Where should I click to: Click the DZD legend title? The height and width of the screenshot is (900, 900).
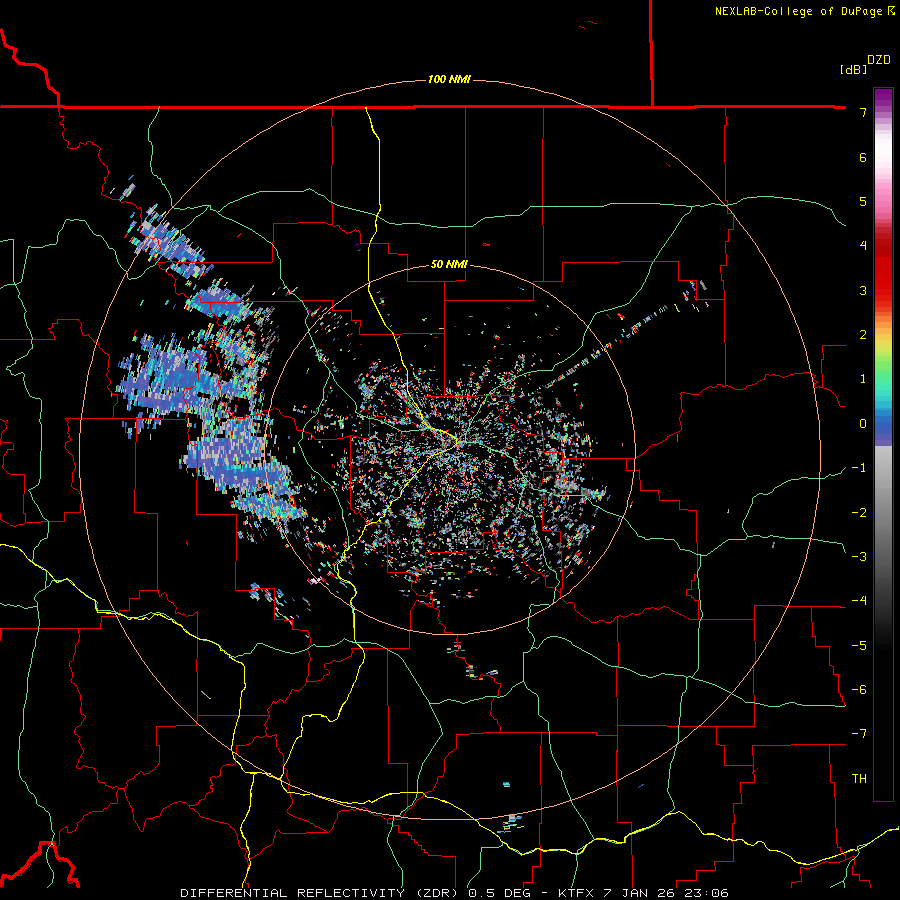pos(879,60)
